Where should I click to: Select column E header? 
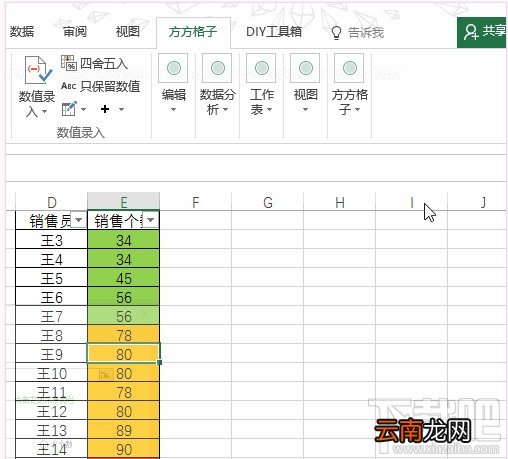[123, 202]
